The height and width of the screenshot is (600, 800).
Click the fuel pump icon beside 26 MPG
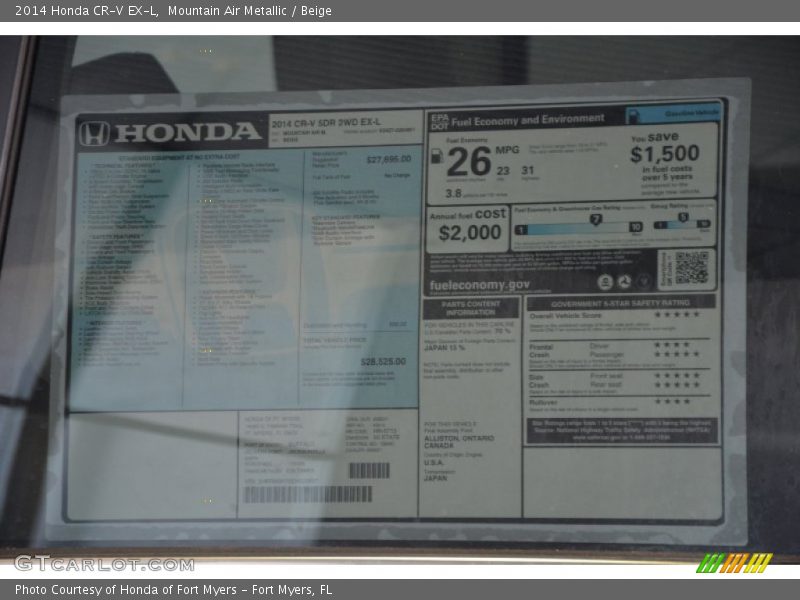(x=437, y=156)
